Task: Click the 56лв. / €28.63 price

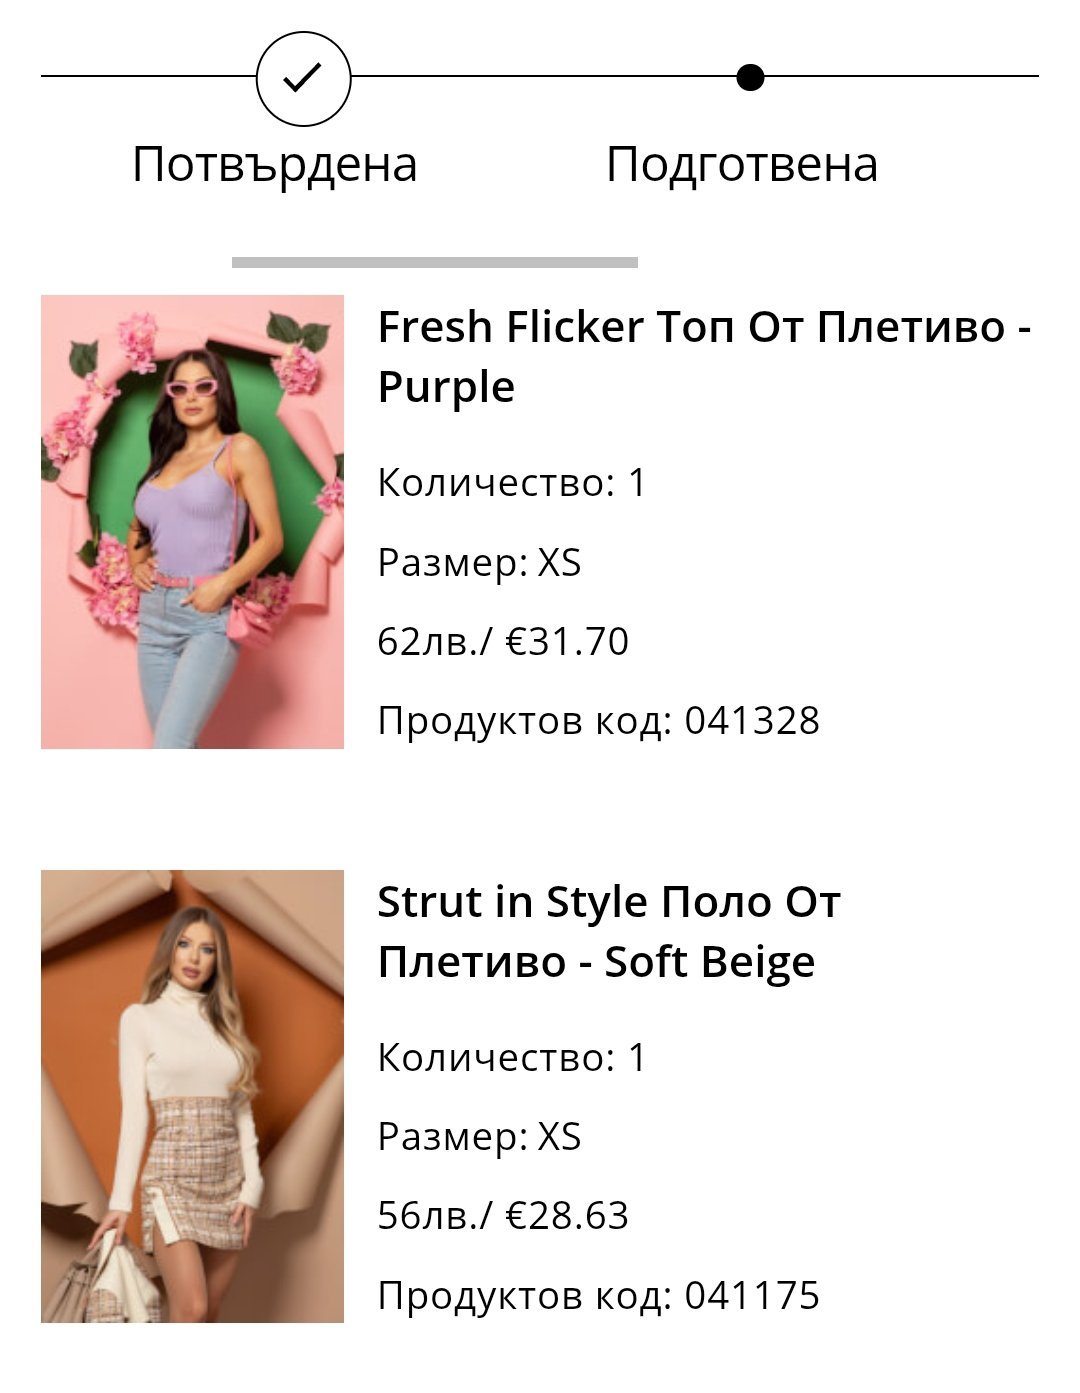Action: point(503,1215)
